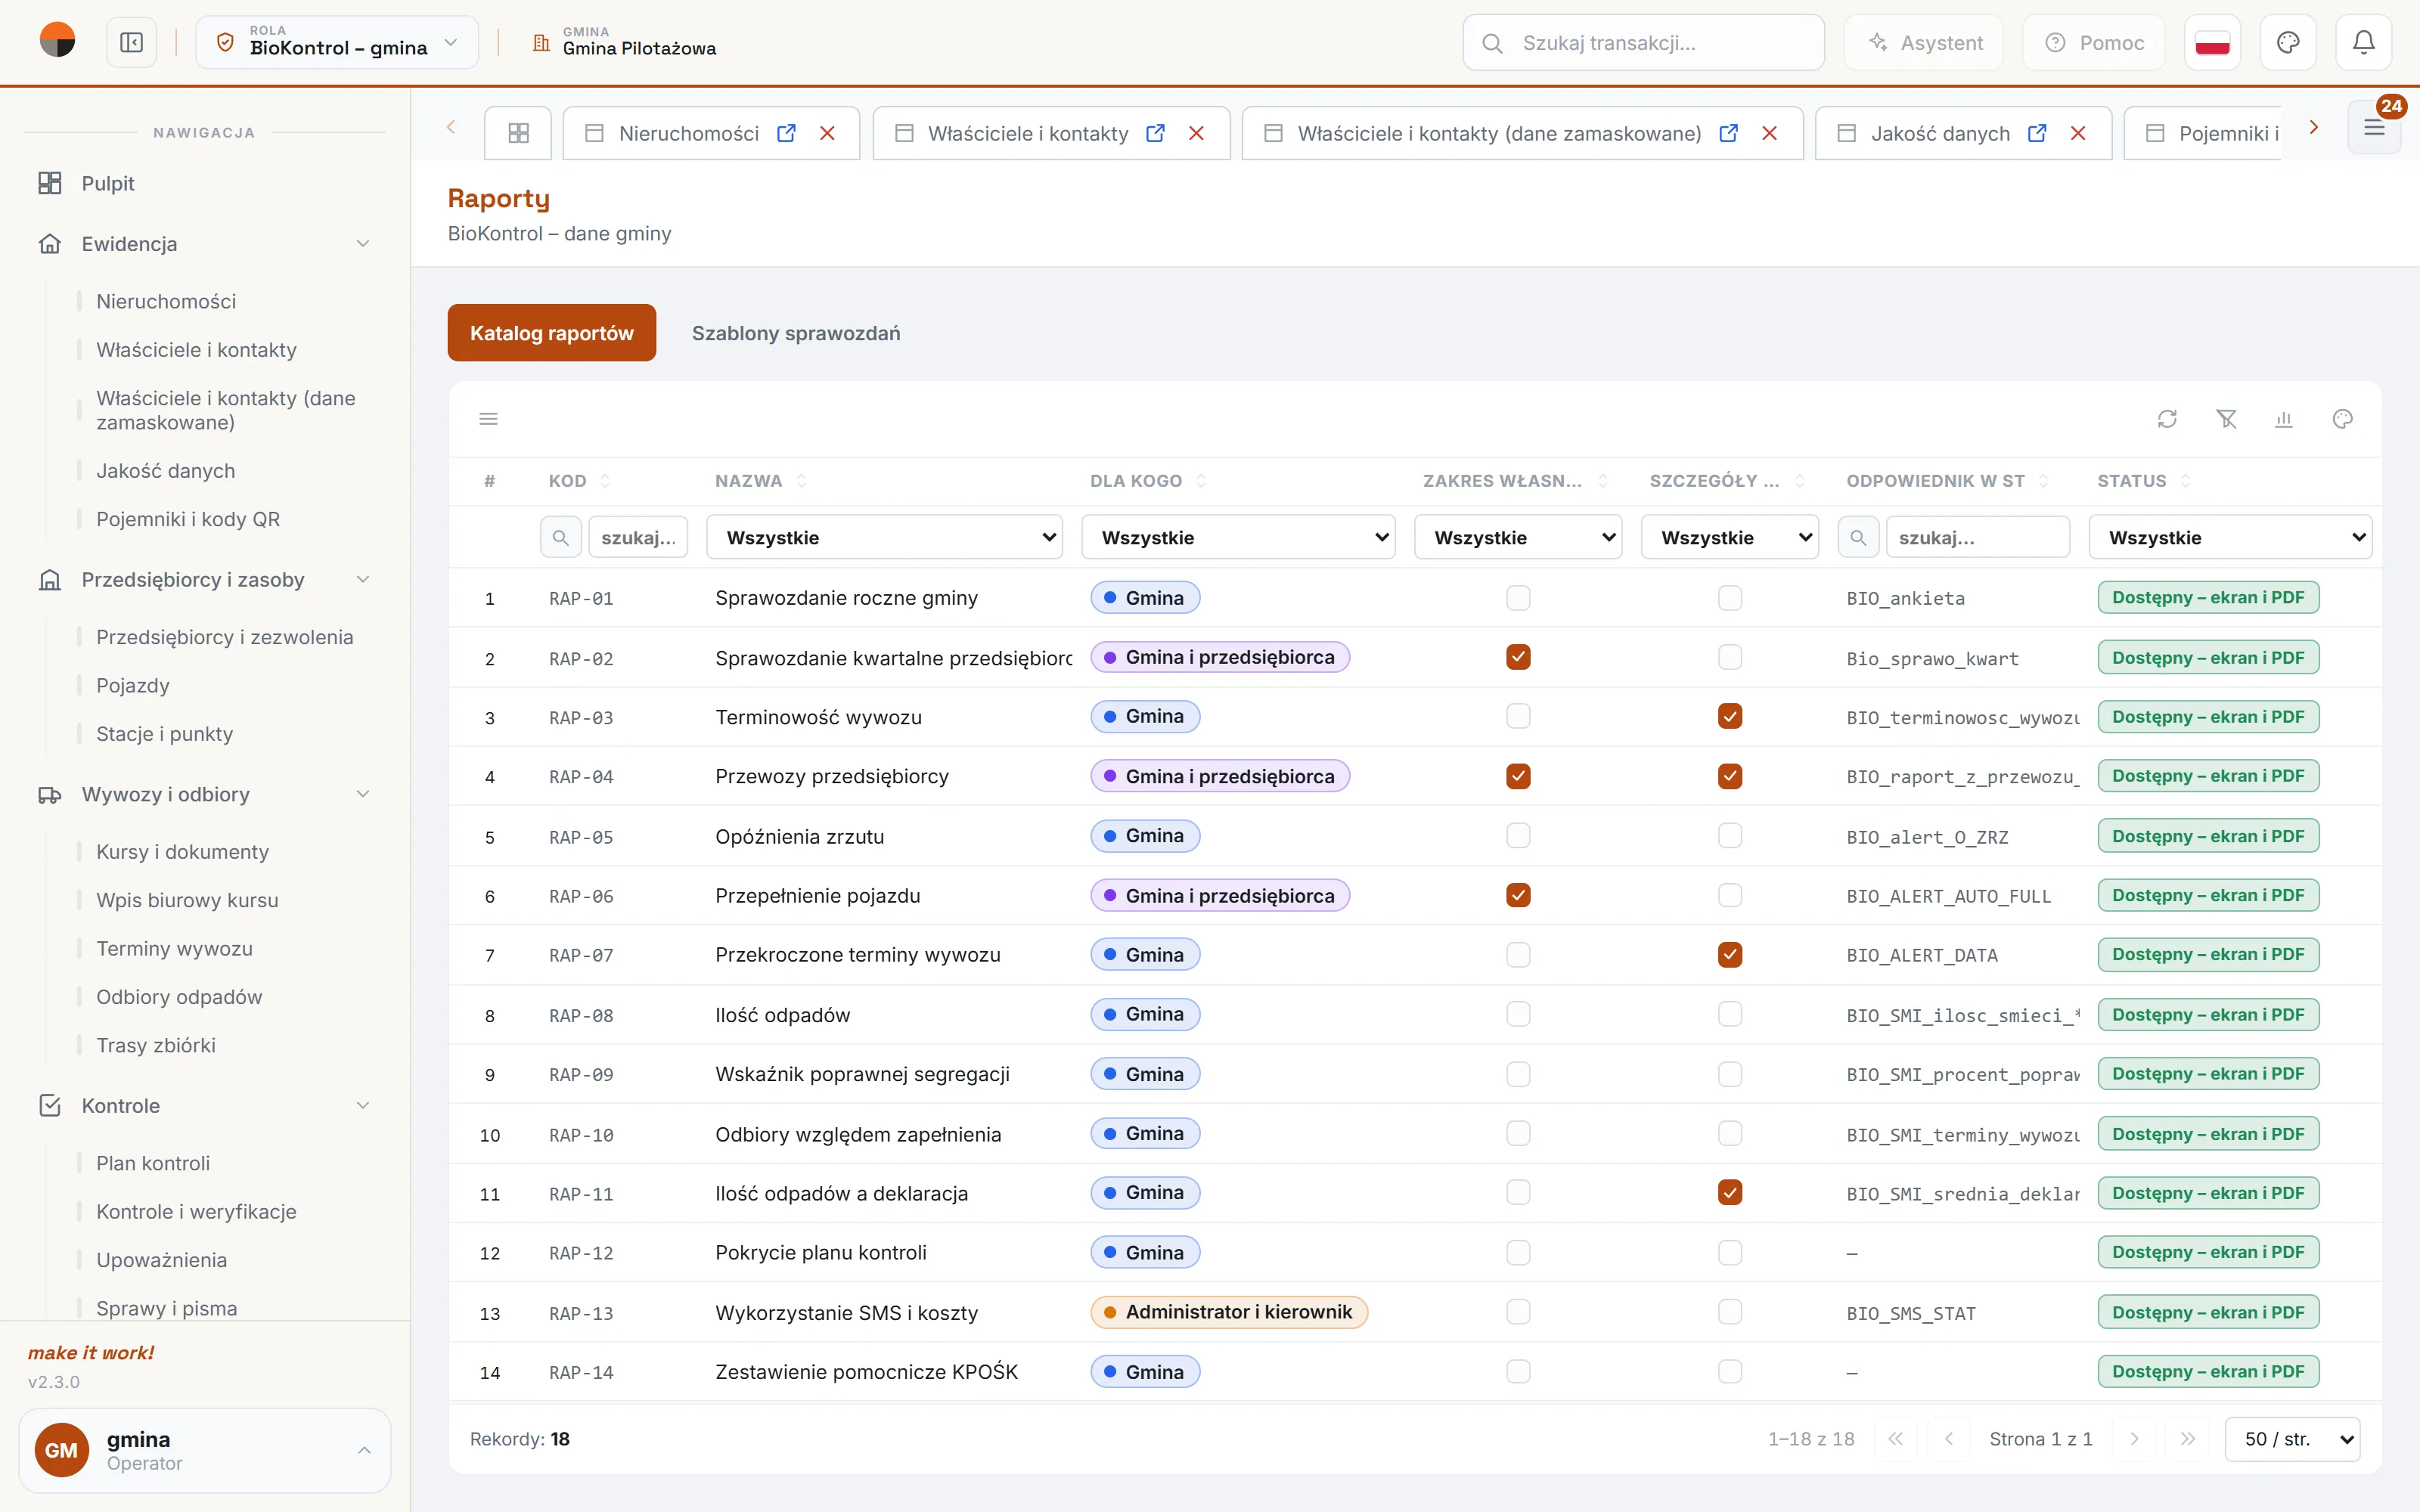
Task: Toggle Zakres własny checkbox for RAP-06
Action: [x=1518, y=895]
